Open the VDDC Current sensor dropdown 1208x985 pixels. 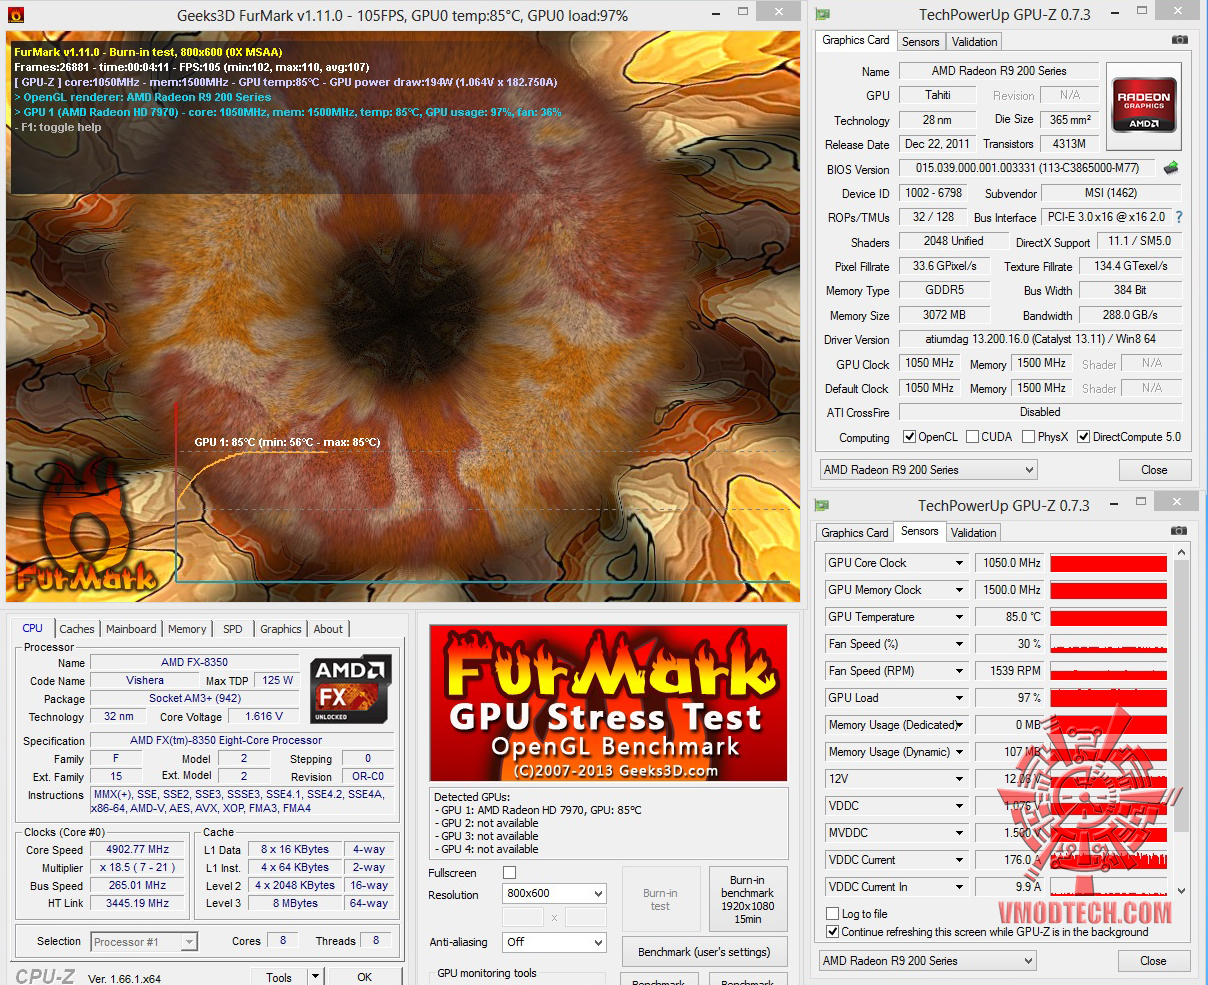click(959, 860)
